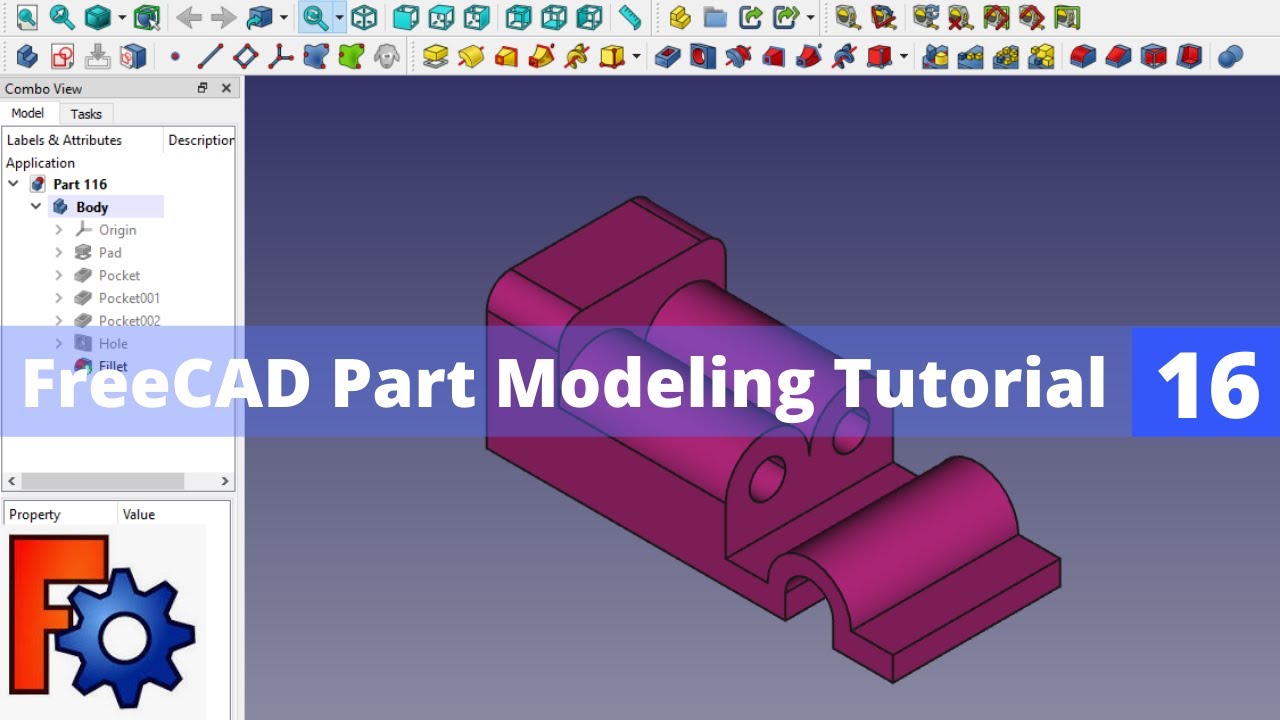The image size is (1280, 720).
Task: Switch to the Tasks tab
Action: tap(86, 114)
